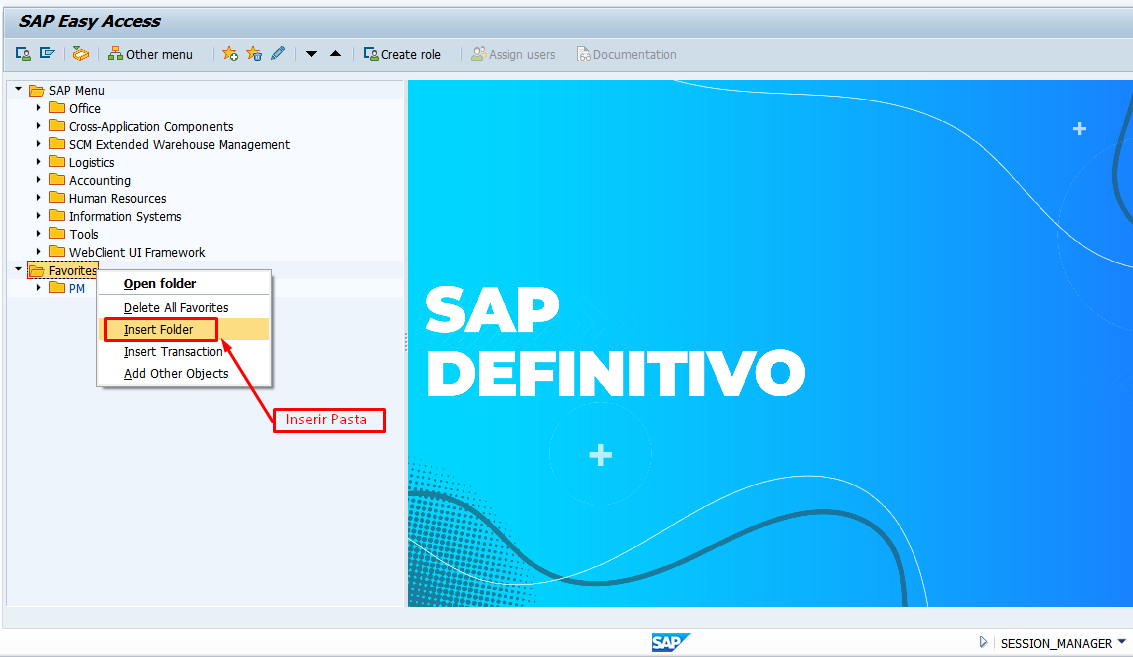
Task: Select the Logistics tree item
Action: tap(91, 163)
